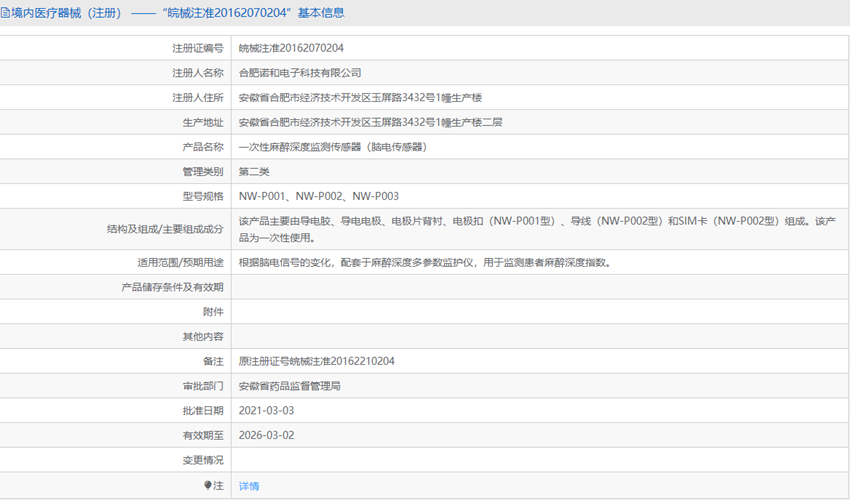Click the bulb icon next to 注
Viewport: 850px width, 502px height.
click(208, 485)
